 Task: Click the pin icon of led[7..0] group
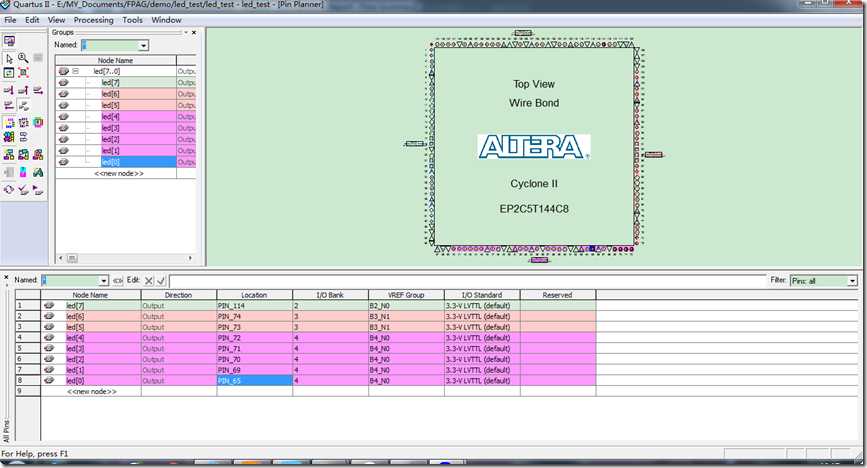pyautogui.click(x=64, y=71)
